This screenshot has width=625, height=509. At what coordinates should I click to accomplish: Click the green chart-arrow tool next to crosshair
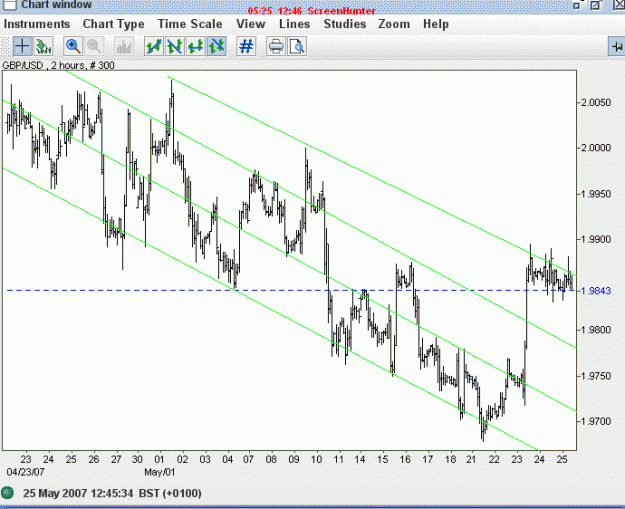(x=43, y=46)
